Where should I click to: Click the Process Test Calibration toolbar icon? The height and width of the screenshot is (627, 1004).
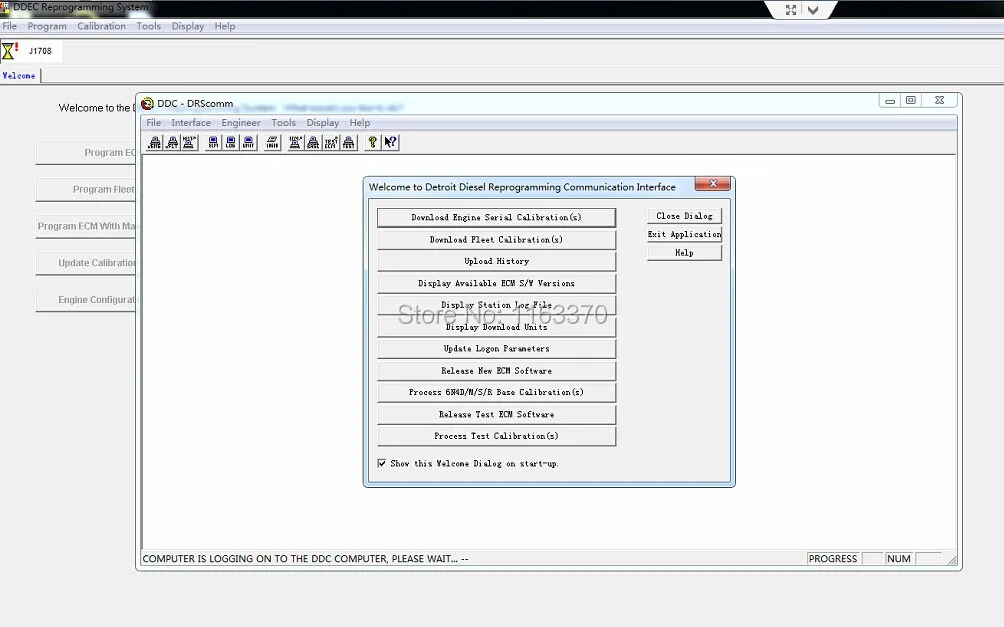coord(348,142)
